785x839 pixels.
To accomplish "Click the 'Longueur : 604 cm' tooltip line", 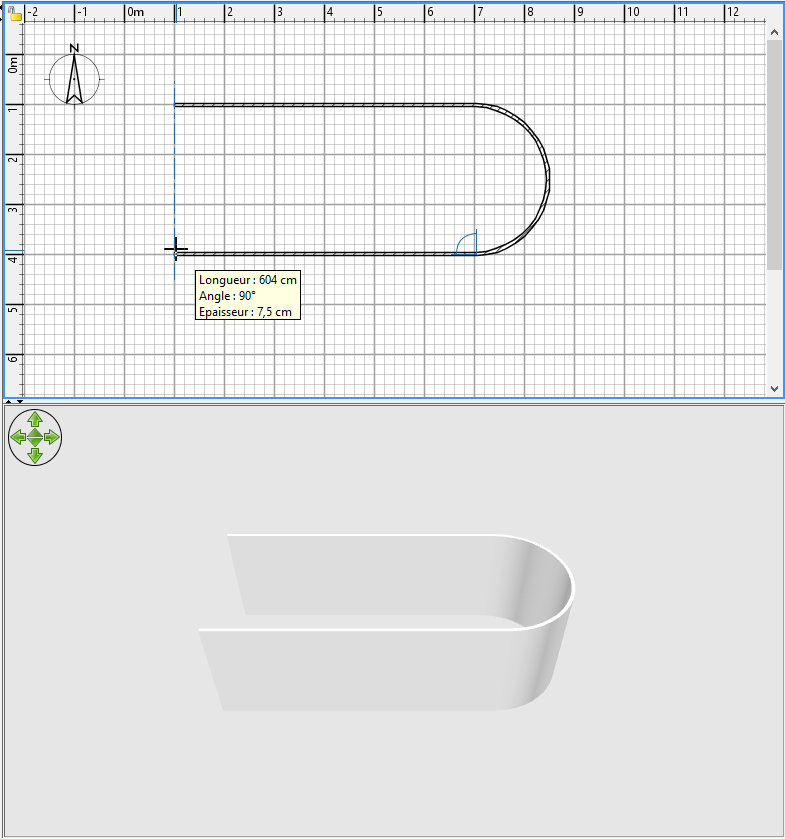I will coord(248,280).
